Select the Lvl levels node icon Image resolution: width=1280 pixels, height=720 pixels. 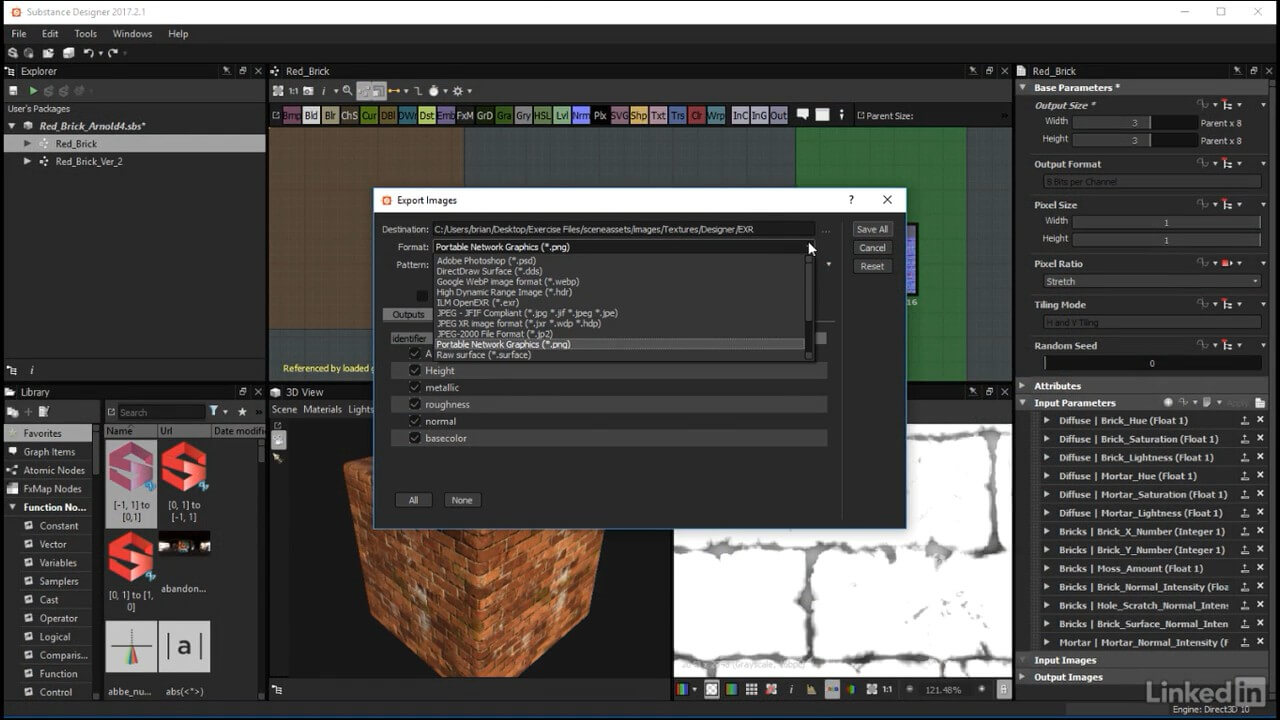coord(562,116)
